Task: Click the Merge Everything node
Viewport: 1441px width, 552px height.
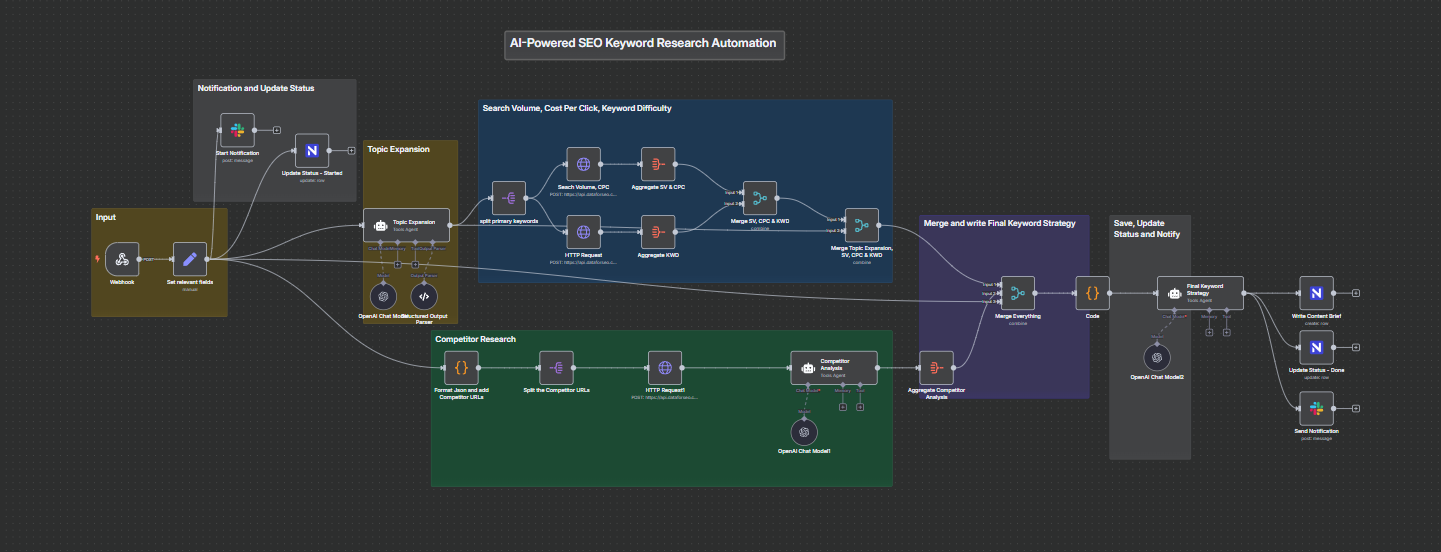Action: pos(1018,293)
